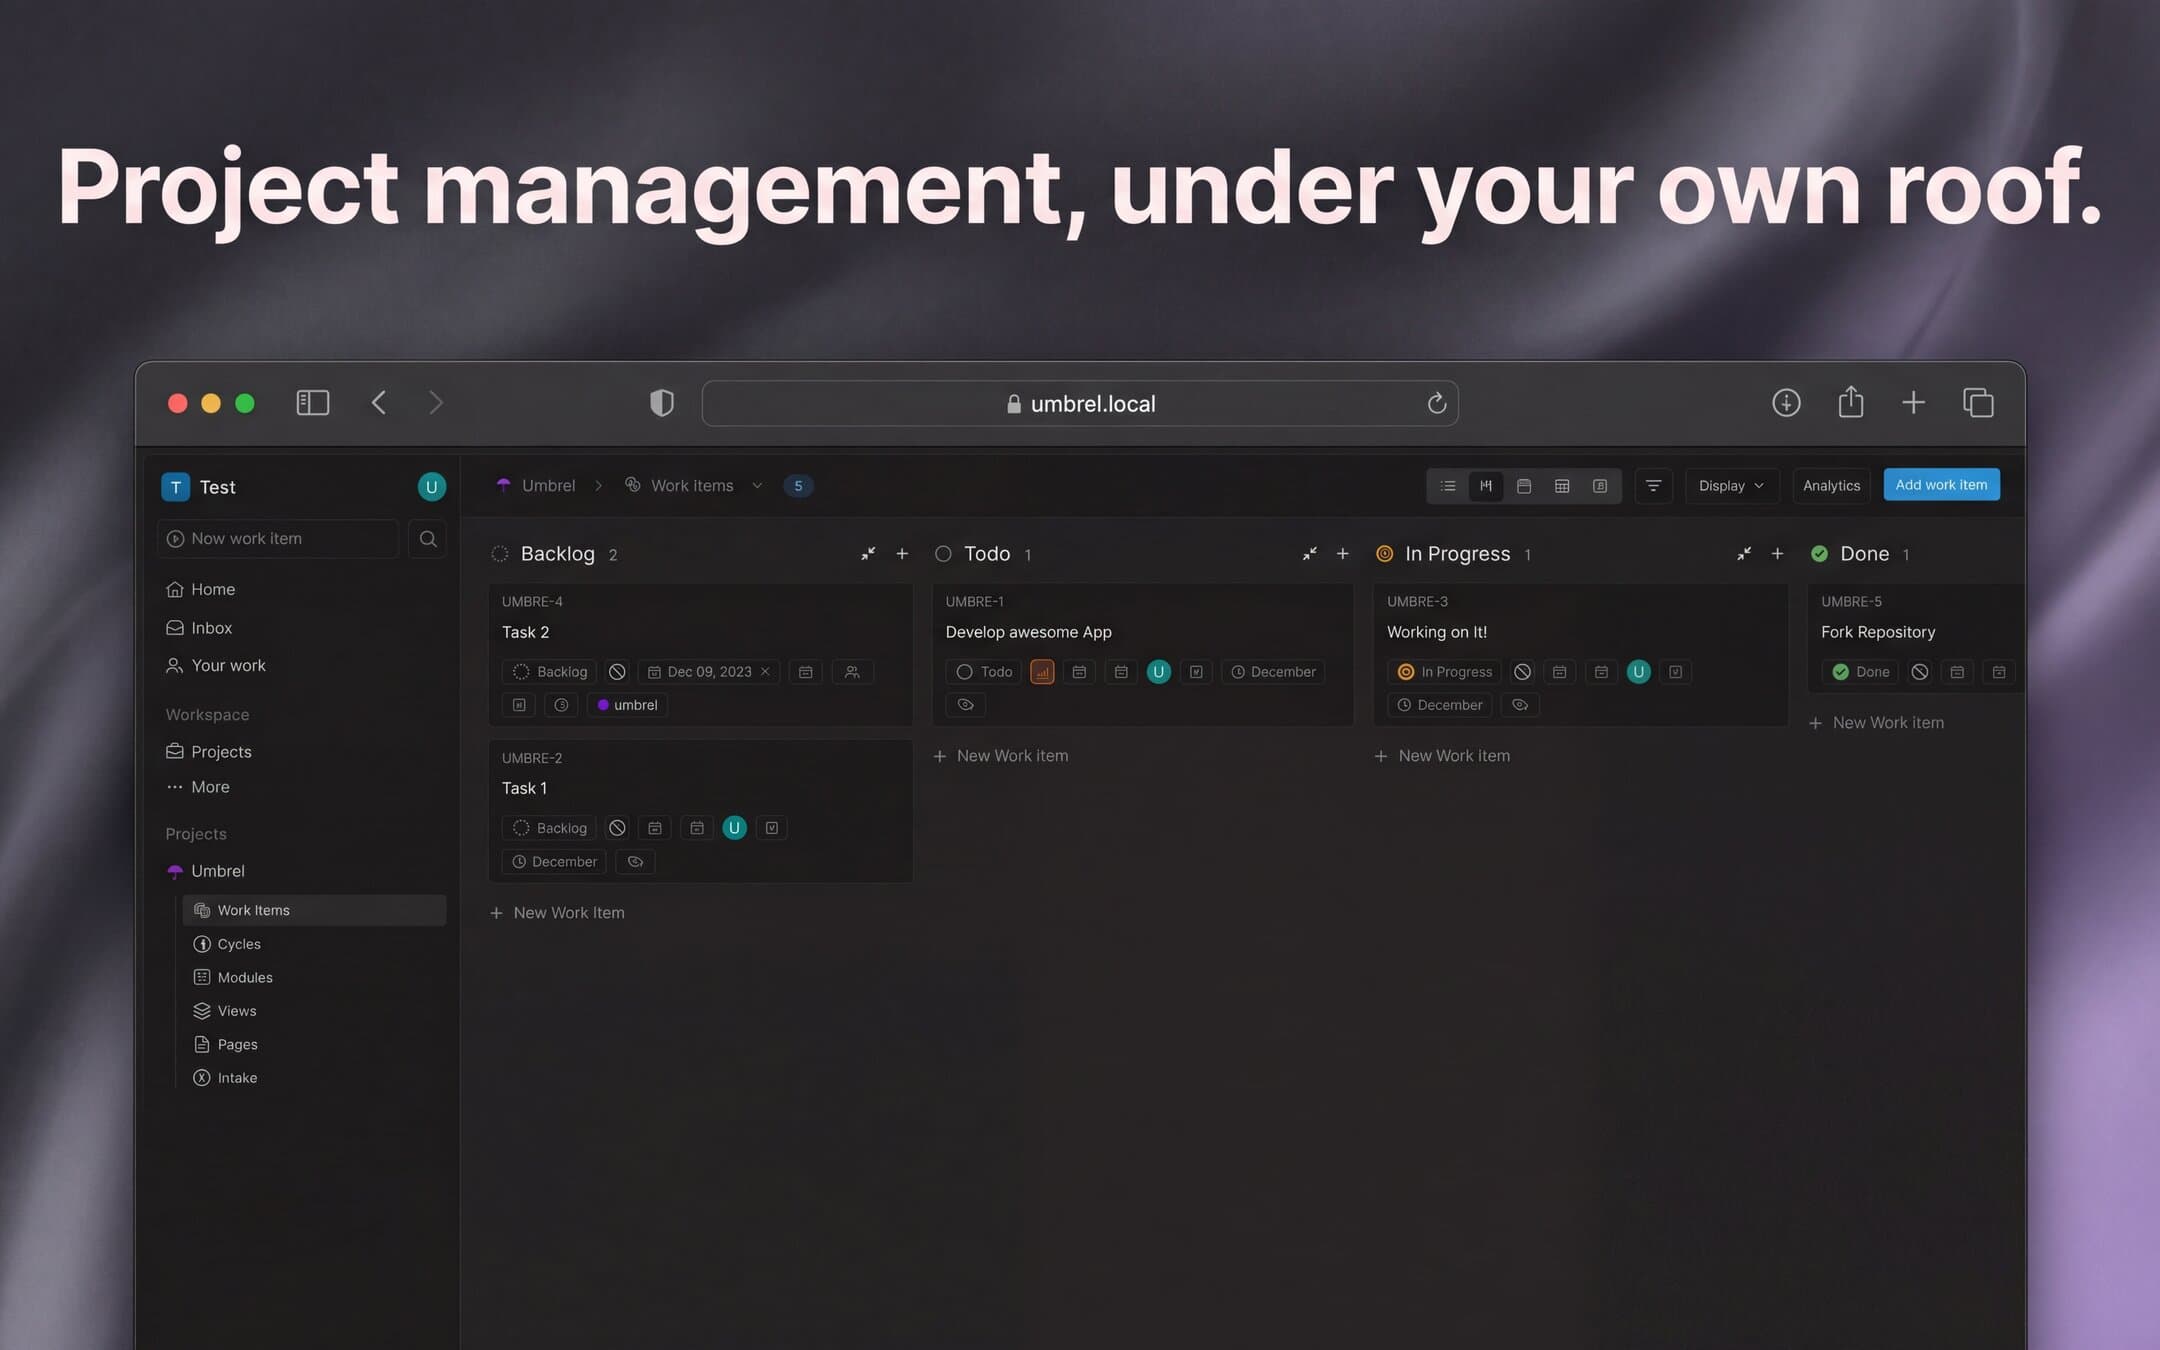Click the sidebar search icon

pyautogui.click(x=428, y=539)
